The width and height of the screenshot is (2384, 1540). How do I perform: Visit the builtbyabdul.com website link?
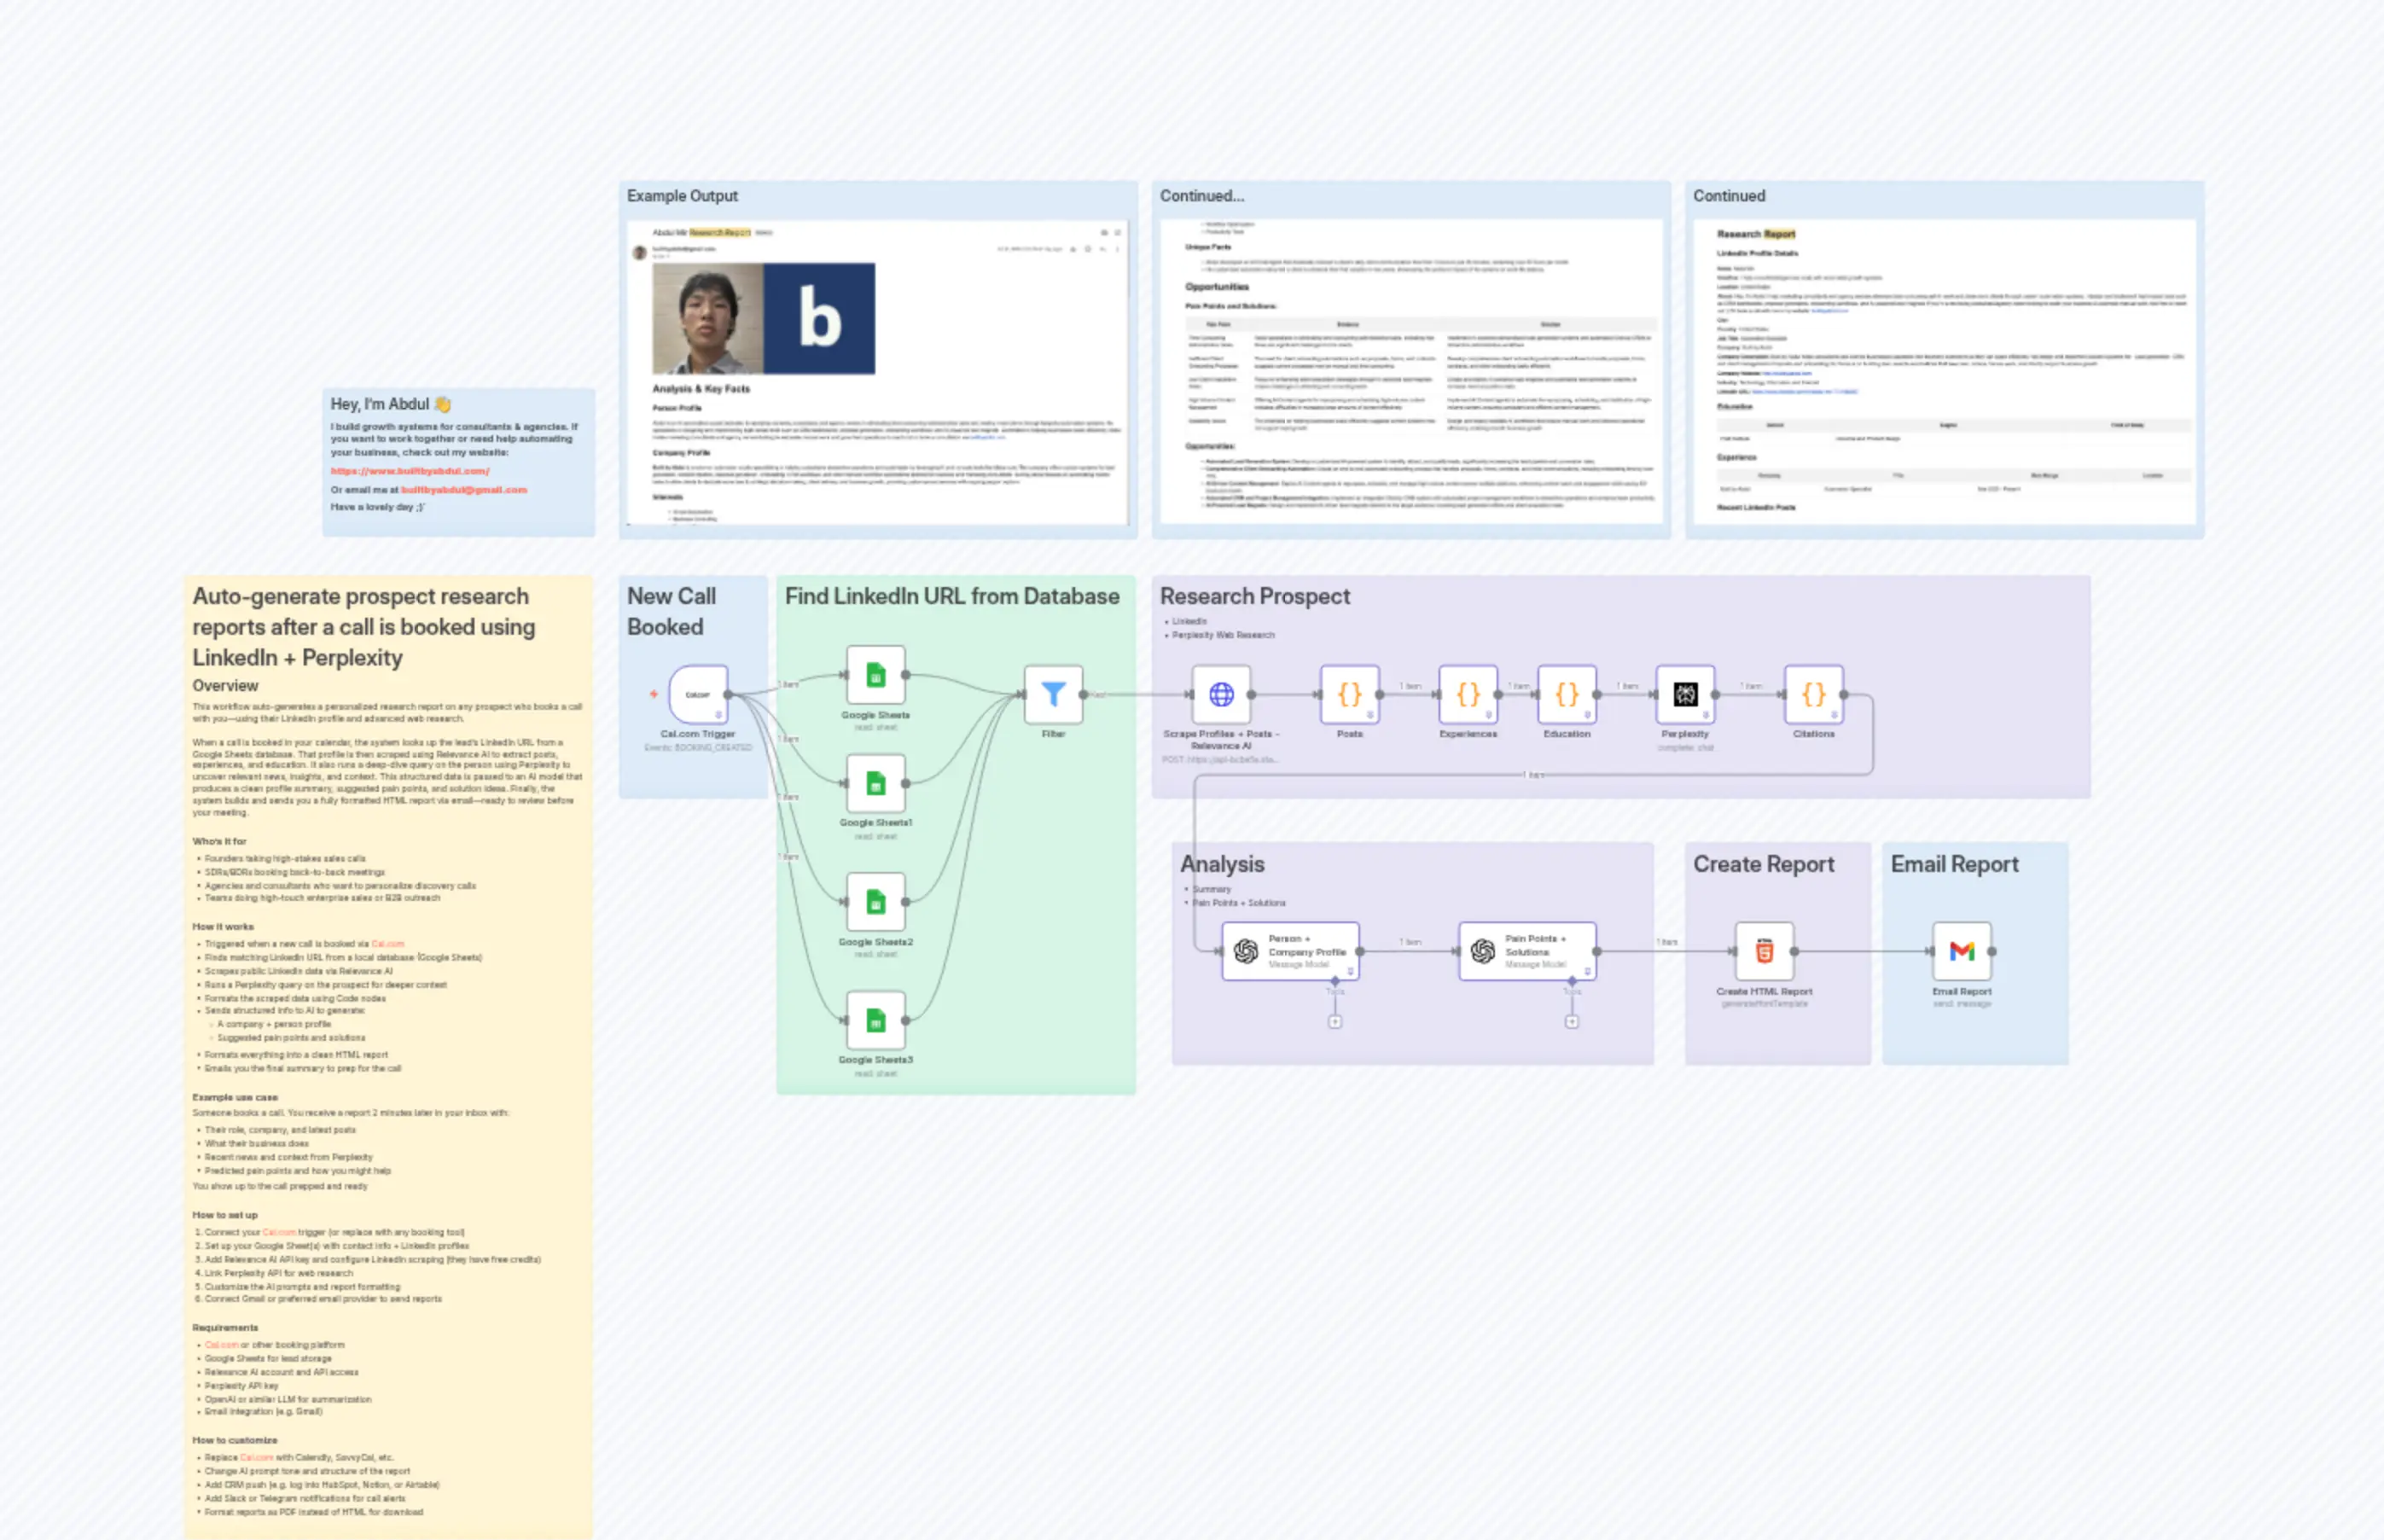409,471
